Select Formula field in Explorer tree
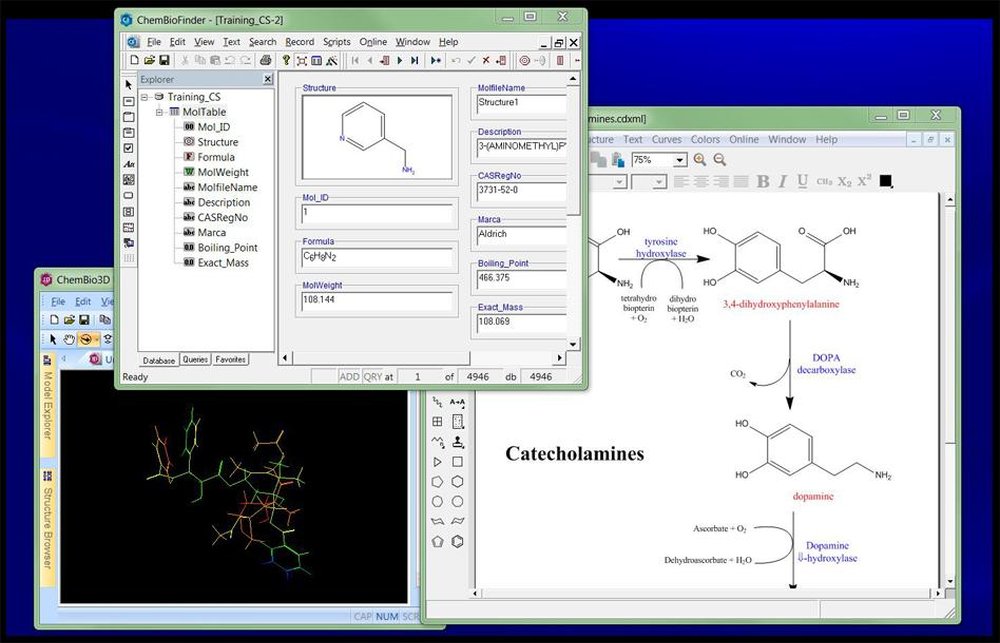The height and width of the screenshot is (643, 1000). click(x=209, y=157)
